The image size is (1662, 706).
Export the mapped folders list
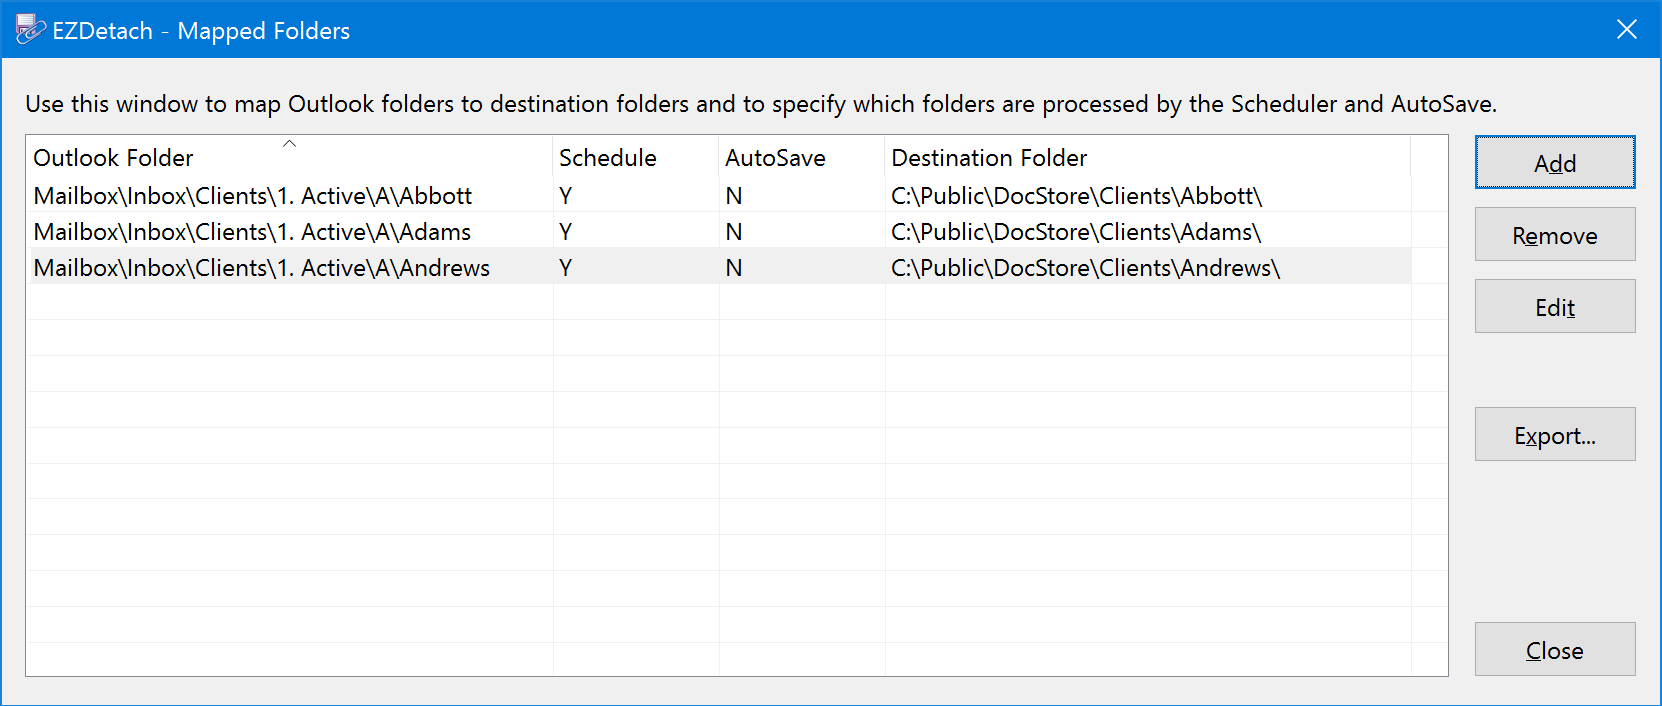1555,434
